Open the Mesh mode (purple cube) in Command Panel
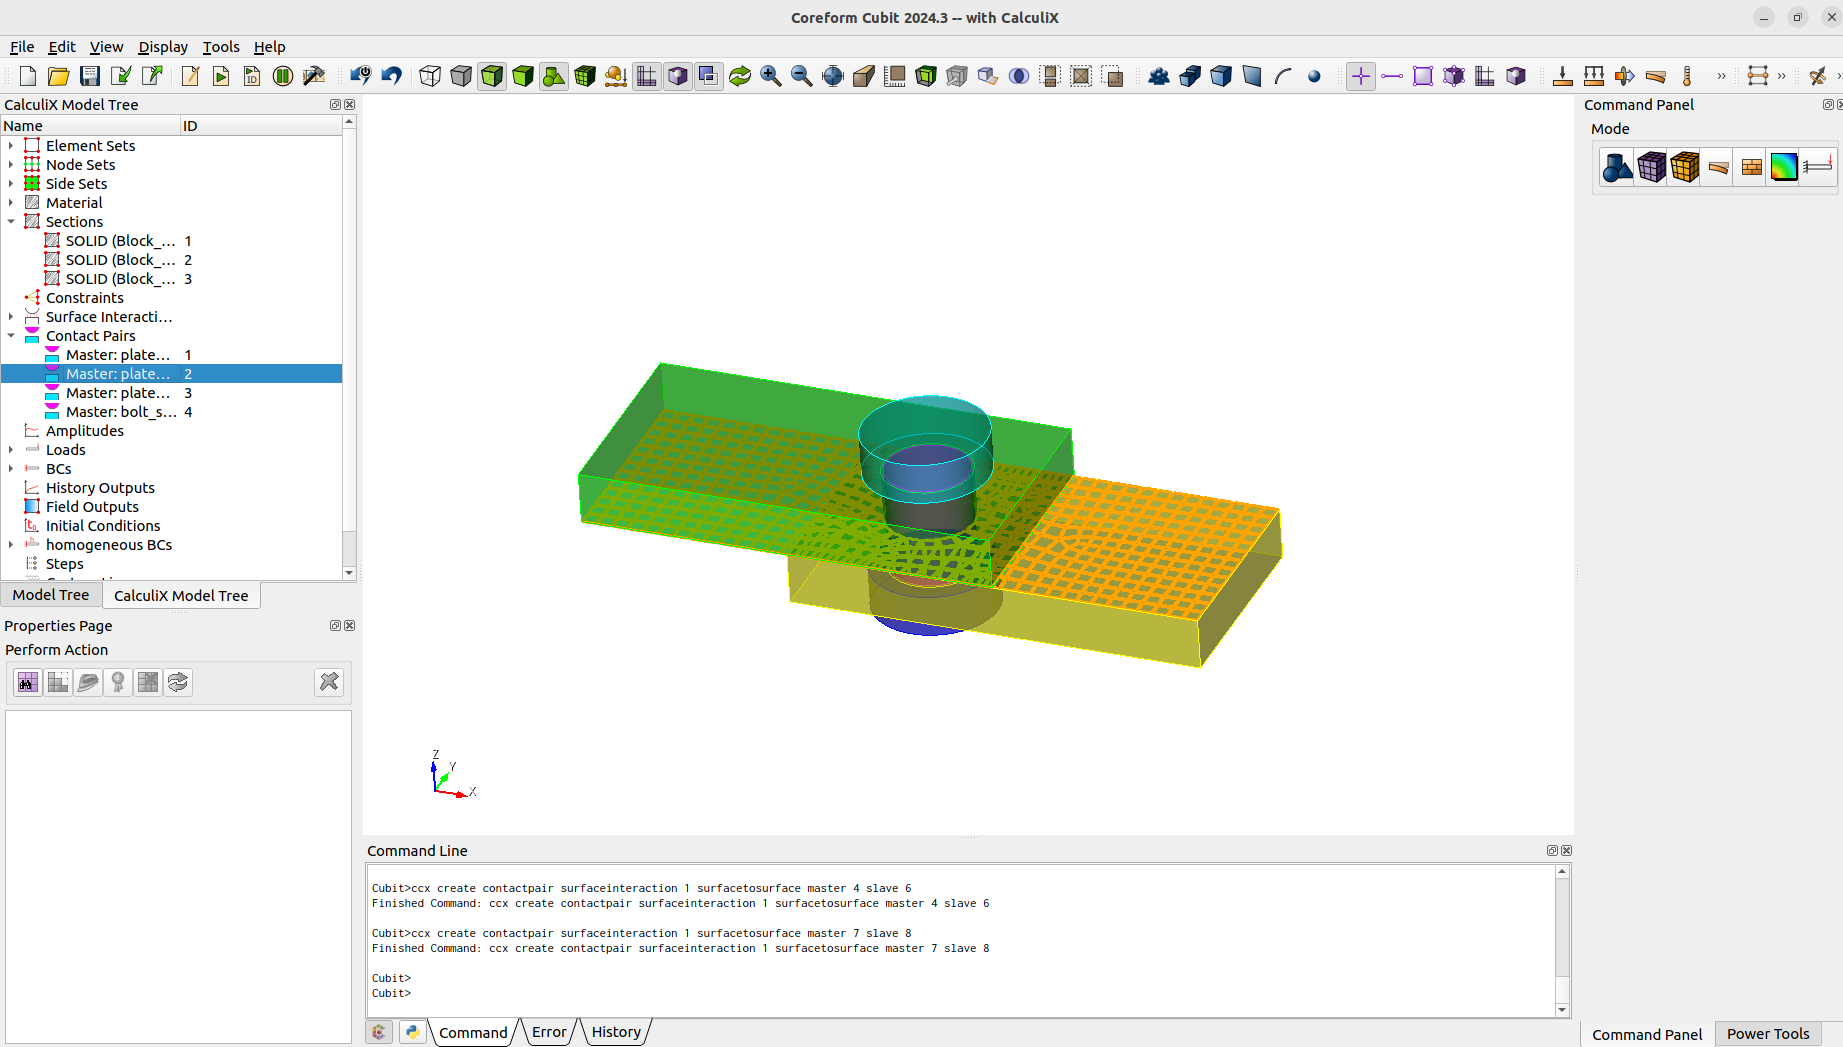Viewport: 1843px width, 1047px height. [x=1651, y=167]
